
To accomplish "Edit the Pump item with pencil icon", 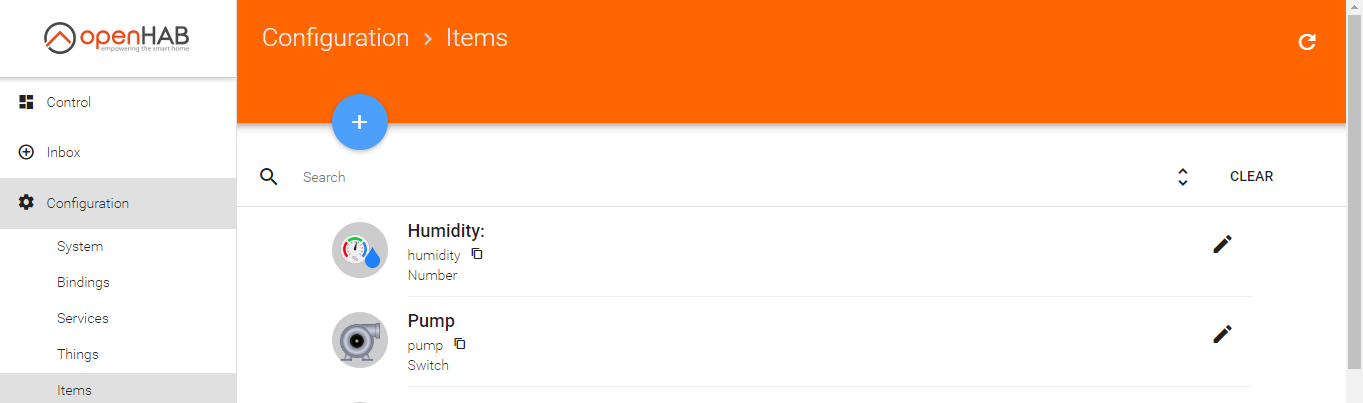I will [1222, 334].
